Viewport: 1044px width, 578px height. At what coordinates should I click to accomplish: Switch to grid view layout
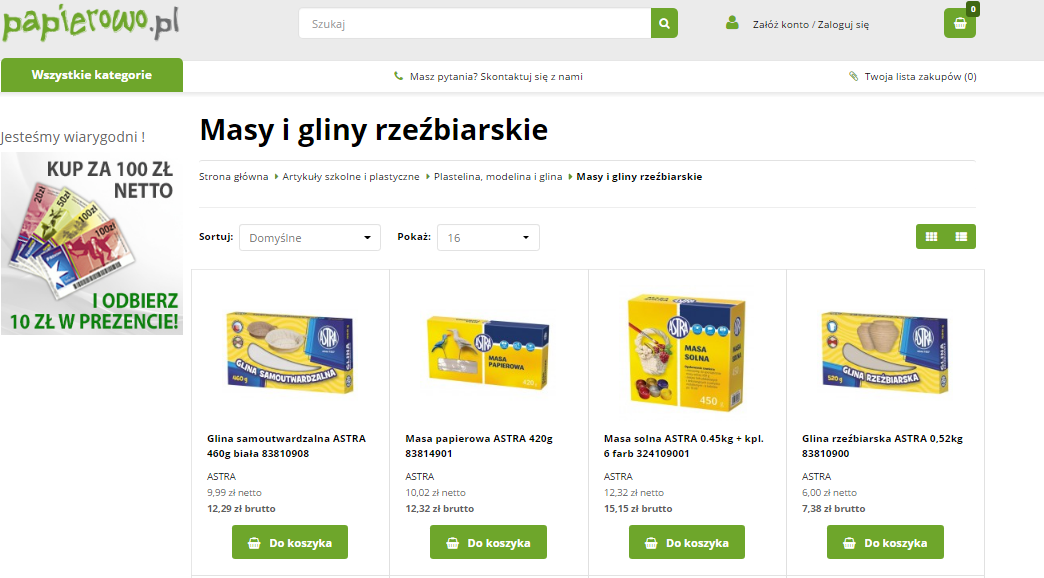(x=931, y=236)
